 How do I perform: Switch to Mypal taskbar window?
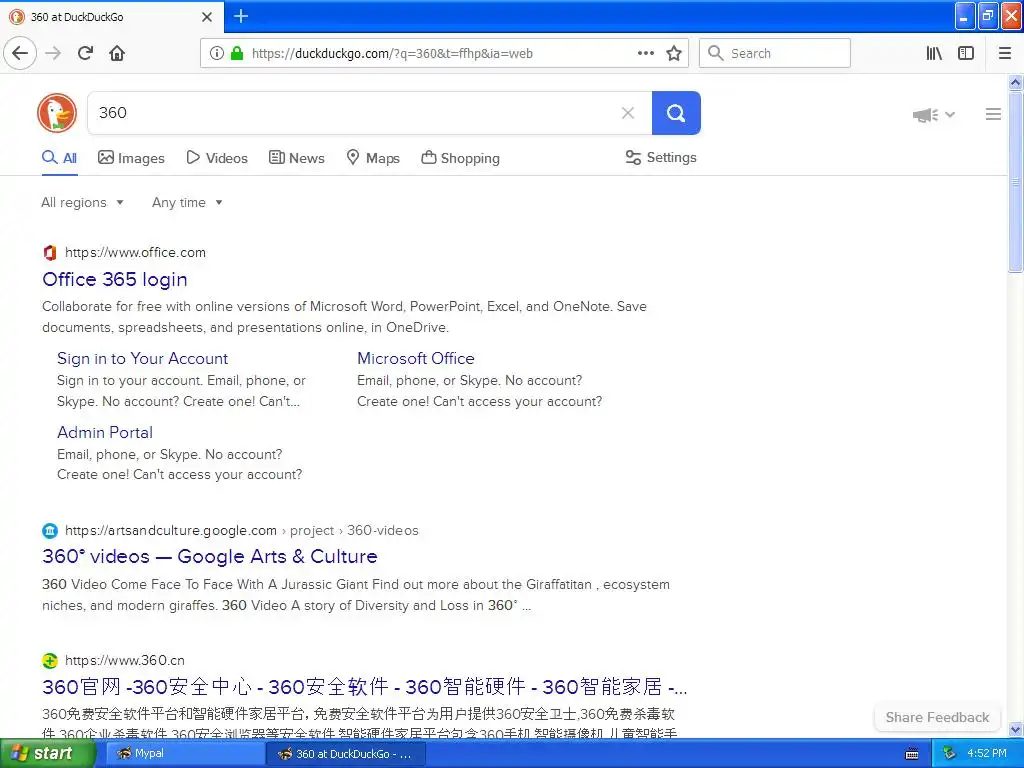185,754
